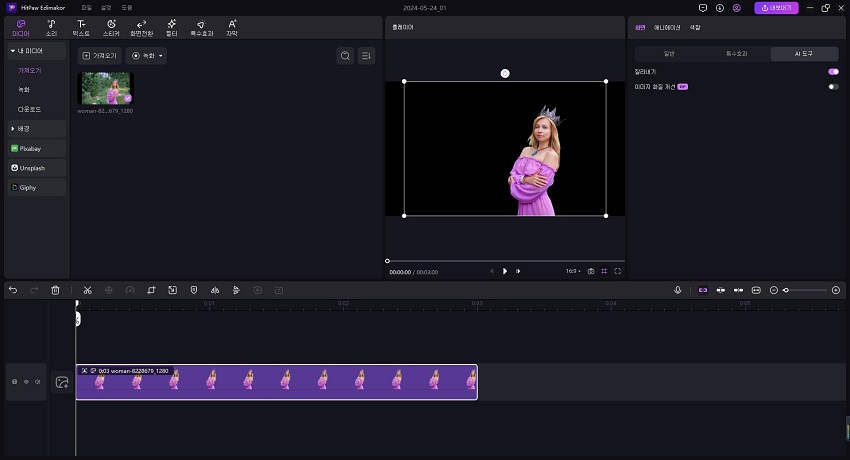This screenshot has height=460, width=850.
Task: Disable the 잘라내기 cutout toggle
Action: tap(832, 72)
